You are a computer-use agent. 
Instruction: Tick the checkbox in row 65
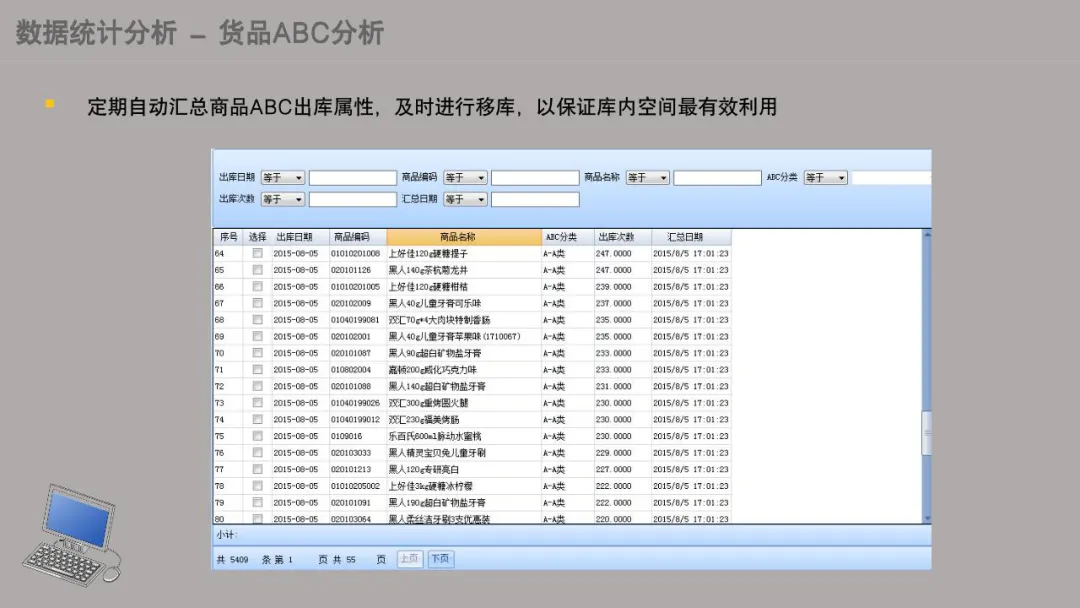[258, 270]
